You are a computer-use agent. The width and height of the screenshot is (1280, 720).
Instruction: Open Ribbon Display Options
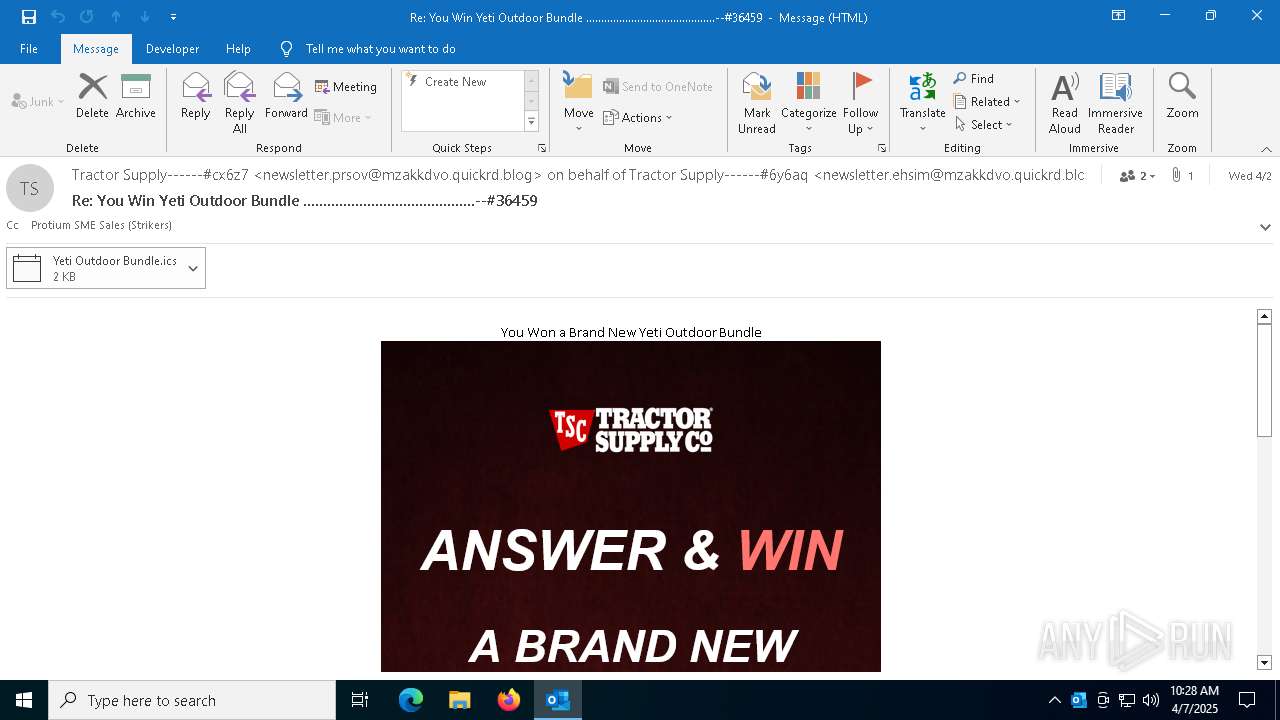point(1119,16)
